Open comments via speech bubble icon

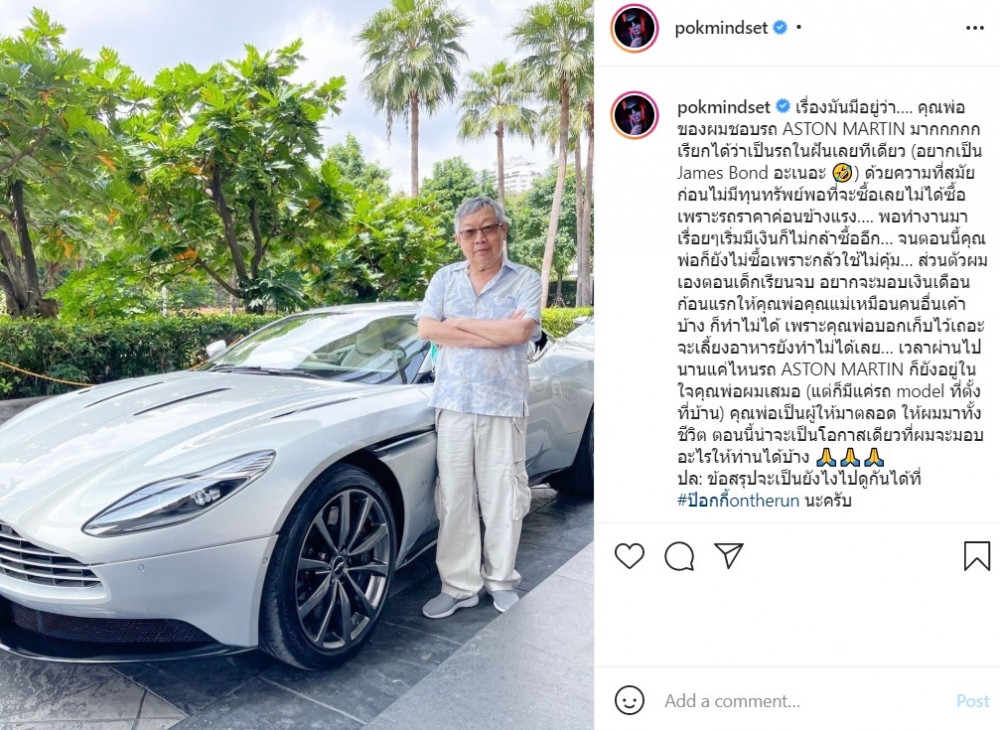tap(679, 556)
